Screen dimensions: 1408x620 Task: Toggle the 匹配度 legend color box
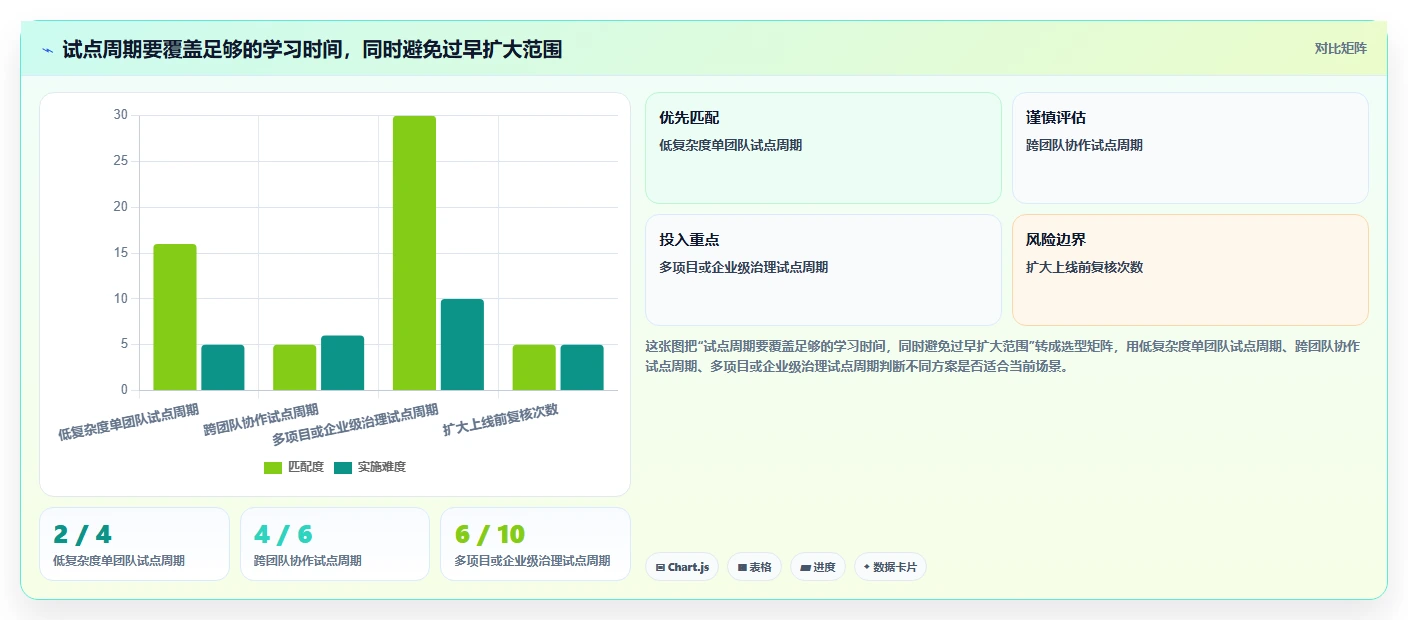(273, 467)
